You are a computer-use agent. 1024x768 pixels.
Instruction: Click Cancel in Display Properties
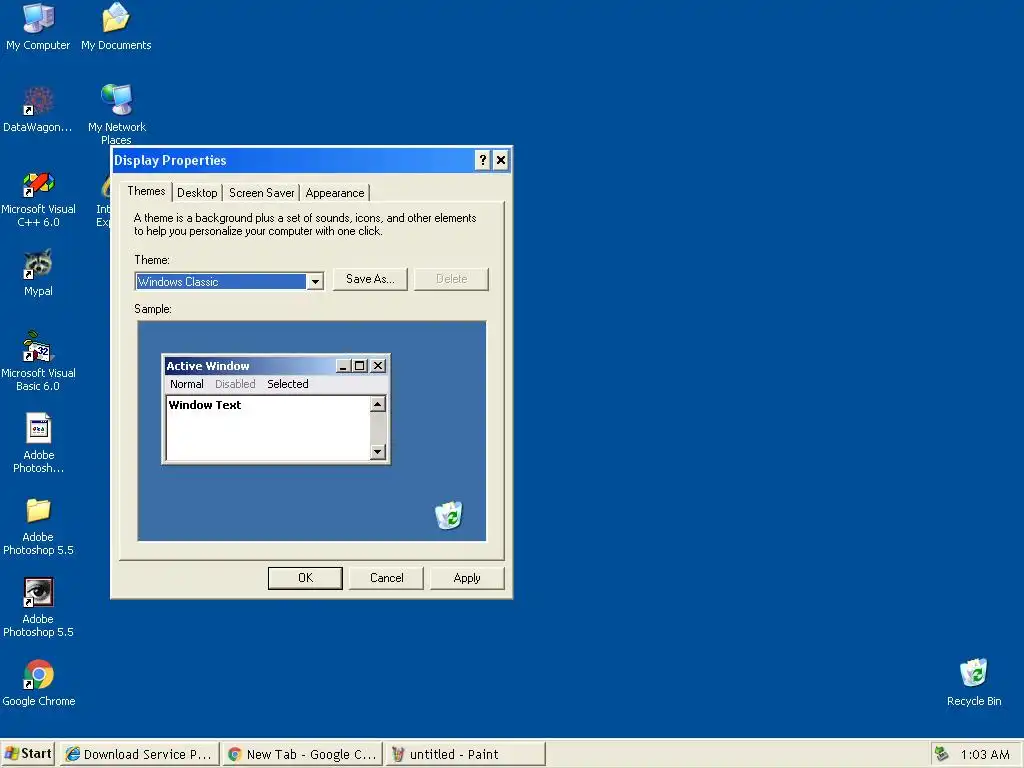coord(386,578)
